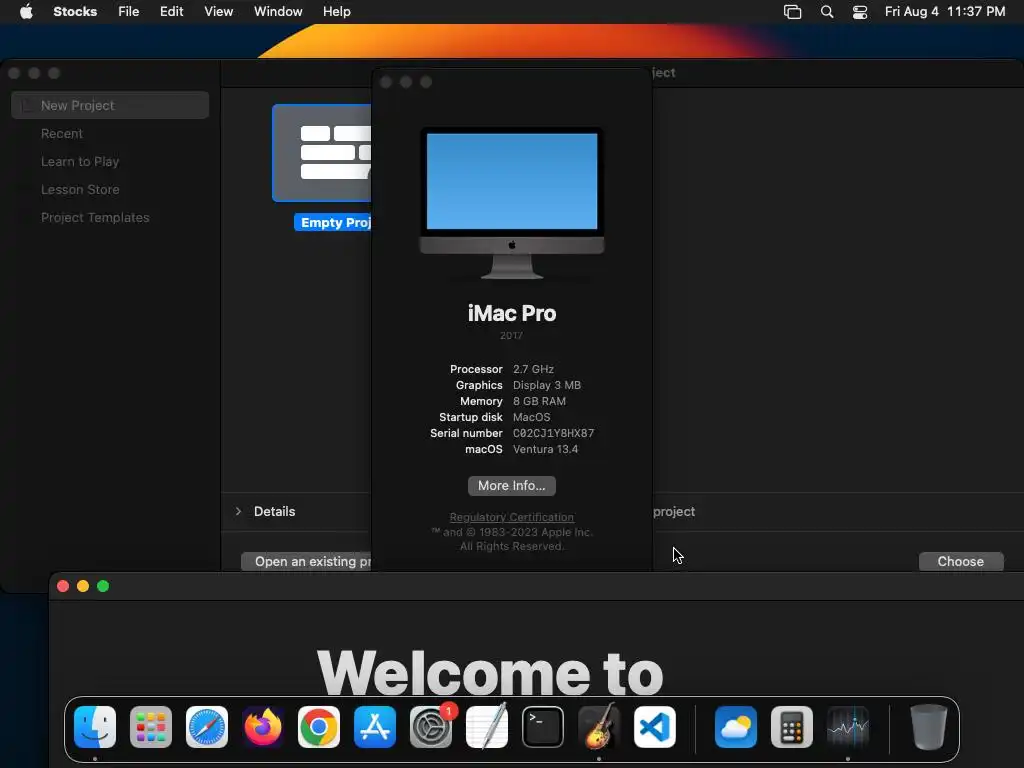Click the More Info... button
This screenshot has height=768, width=1024.
click(x=512, y=485)
